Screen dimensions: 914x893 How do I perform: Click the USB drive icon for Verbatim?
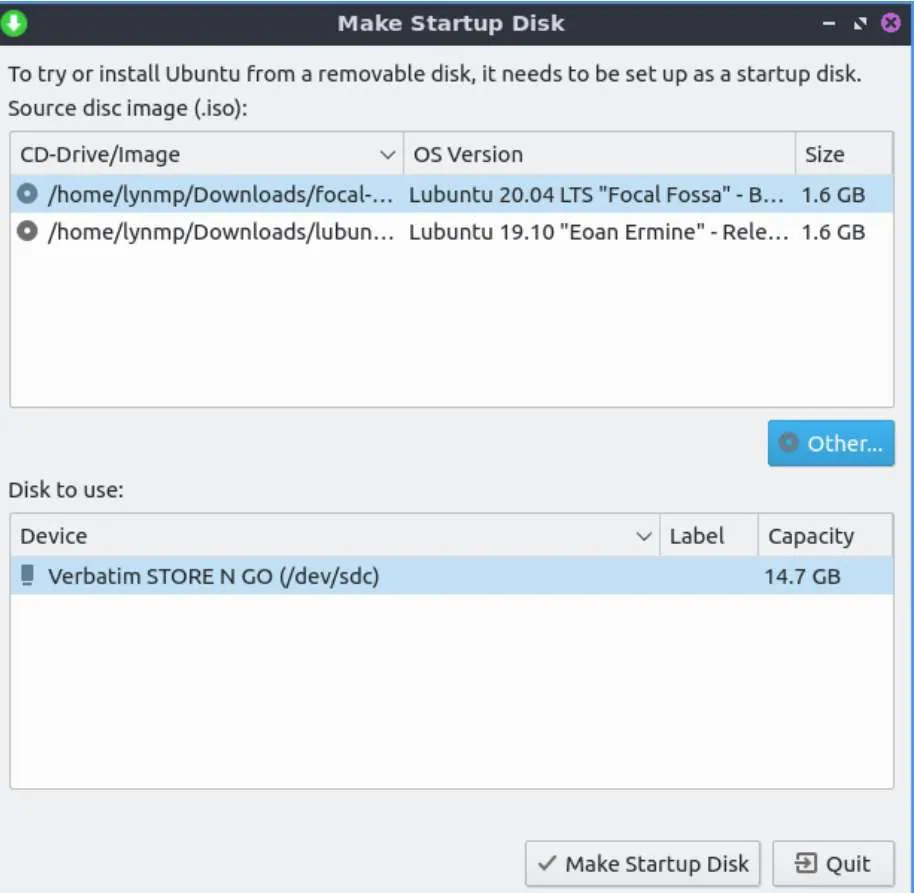click(28, 576)
